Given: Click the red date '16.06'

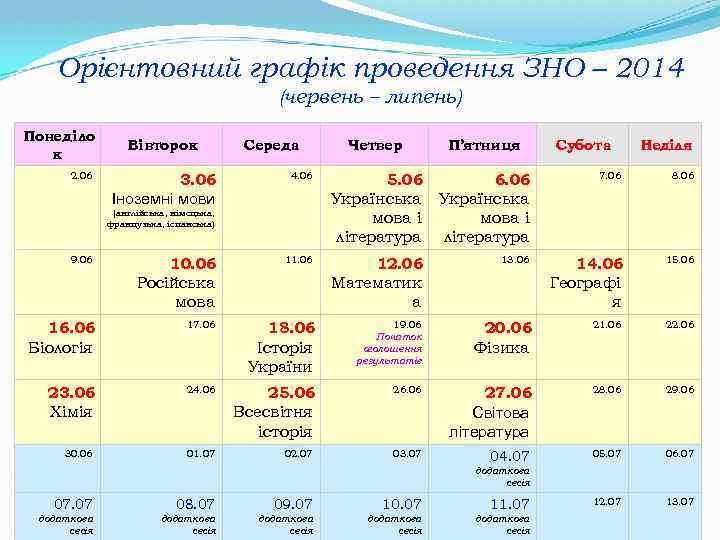Looking at the screenshot, I should pyautogui.click(x=72, y=327).
